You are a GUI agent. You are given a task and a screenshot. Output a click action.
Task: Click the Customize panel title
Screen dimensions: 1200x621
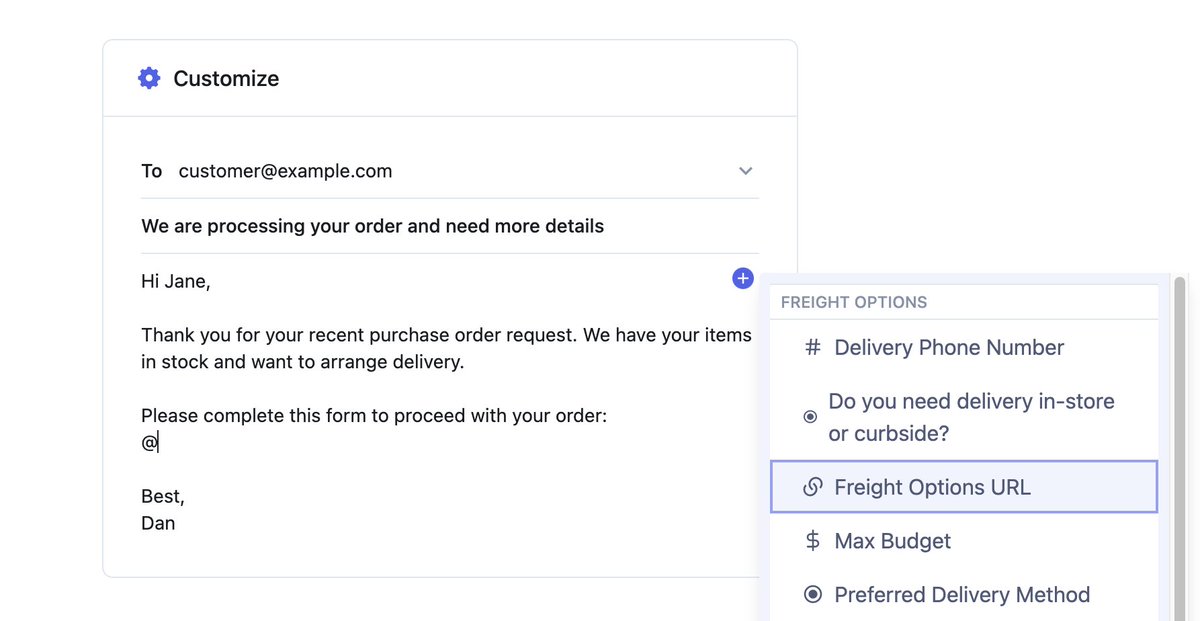[226, 78]
